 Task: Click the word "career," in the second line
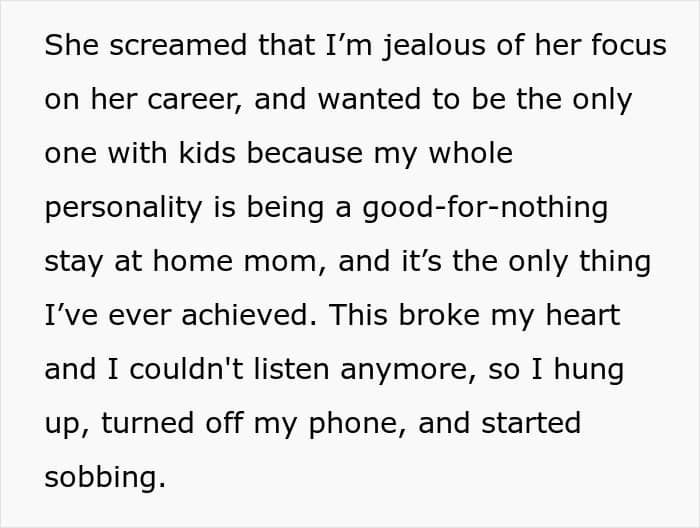[x=195, y=100]
